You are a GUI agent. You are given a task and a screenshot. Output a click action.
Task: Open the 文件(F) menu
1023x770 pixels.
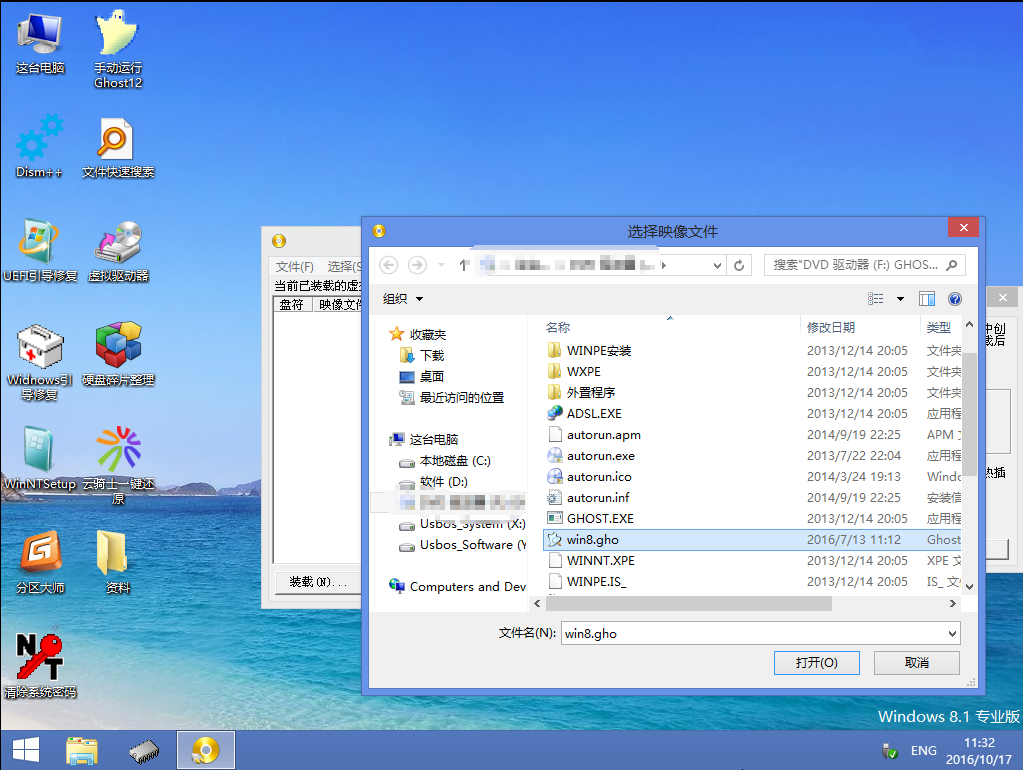(294, 267)
